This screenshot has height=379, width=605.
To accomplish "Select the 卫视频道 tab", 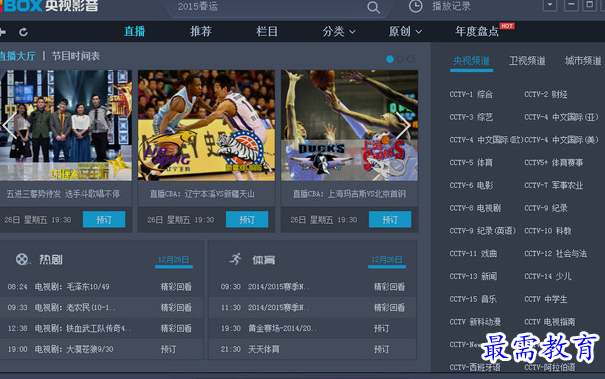I will (x=527, y=61).
